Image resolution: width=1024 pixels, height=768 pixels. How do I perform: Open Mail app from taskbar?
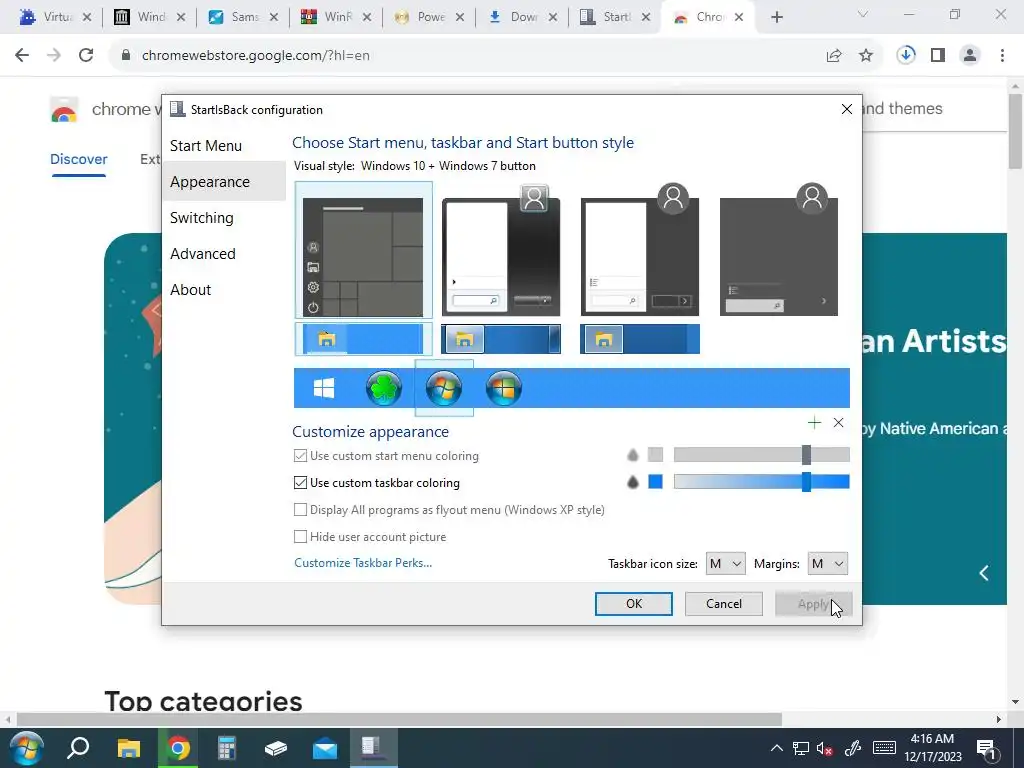point(325,748)
